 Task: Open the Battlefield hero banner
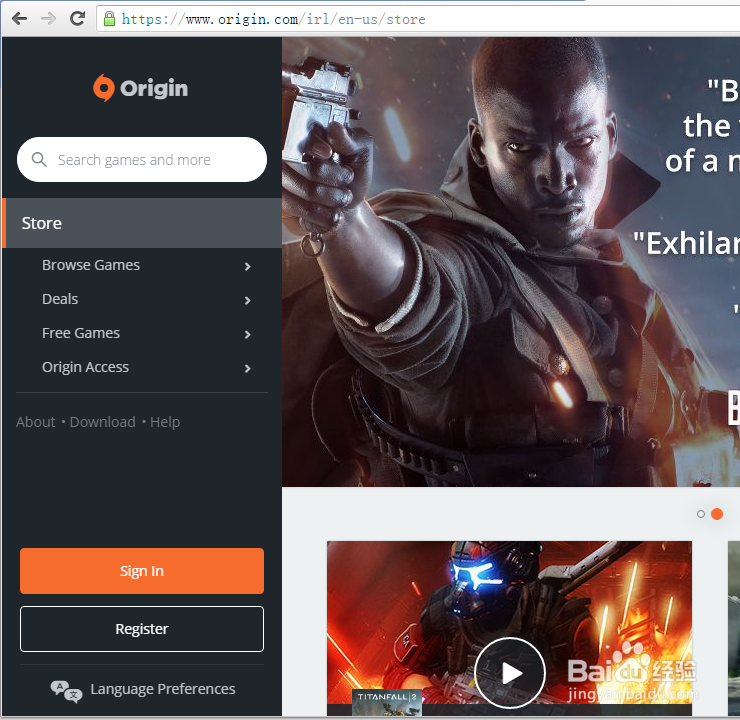tap(511, 262)
